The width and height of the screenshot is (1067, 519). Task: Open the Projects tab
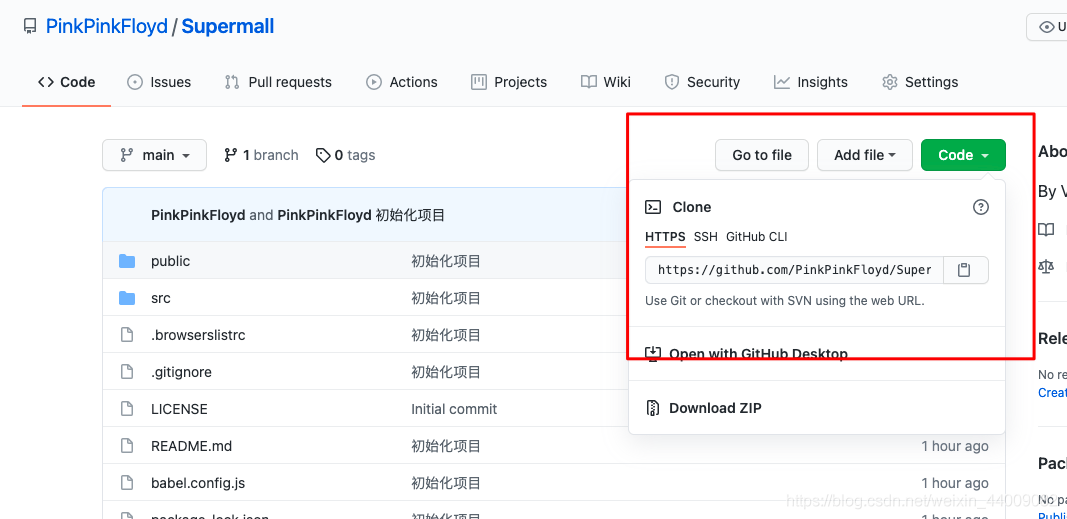coord(509,82)
